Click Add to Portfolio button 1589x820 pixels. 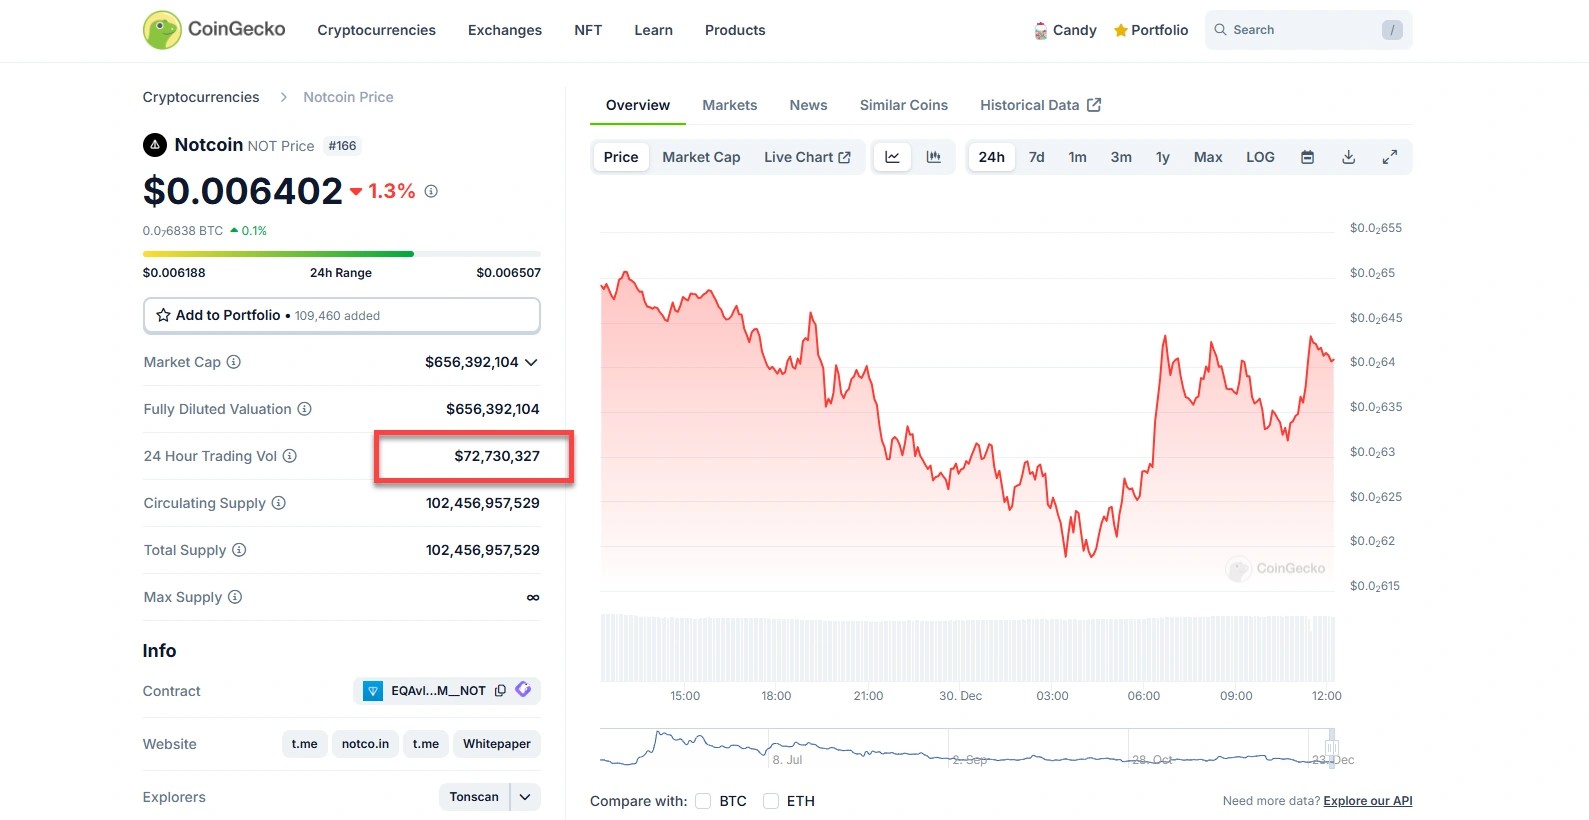pos(341,315)
